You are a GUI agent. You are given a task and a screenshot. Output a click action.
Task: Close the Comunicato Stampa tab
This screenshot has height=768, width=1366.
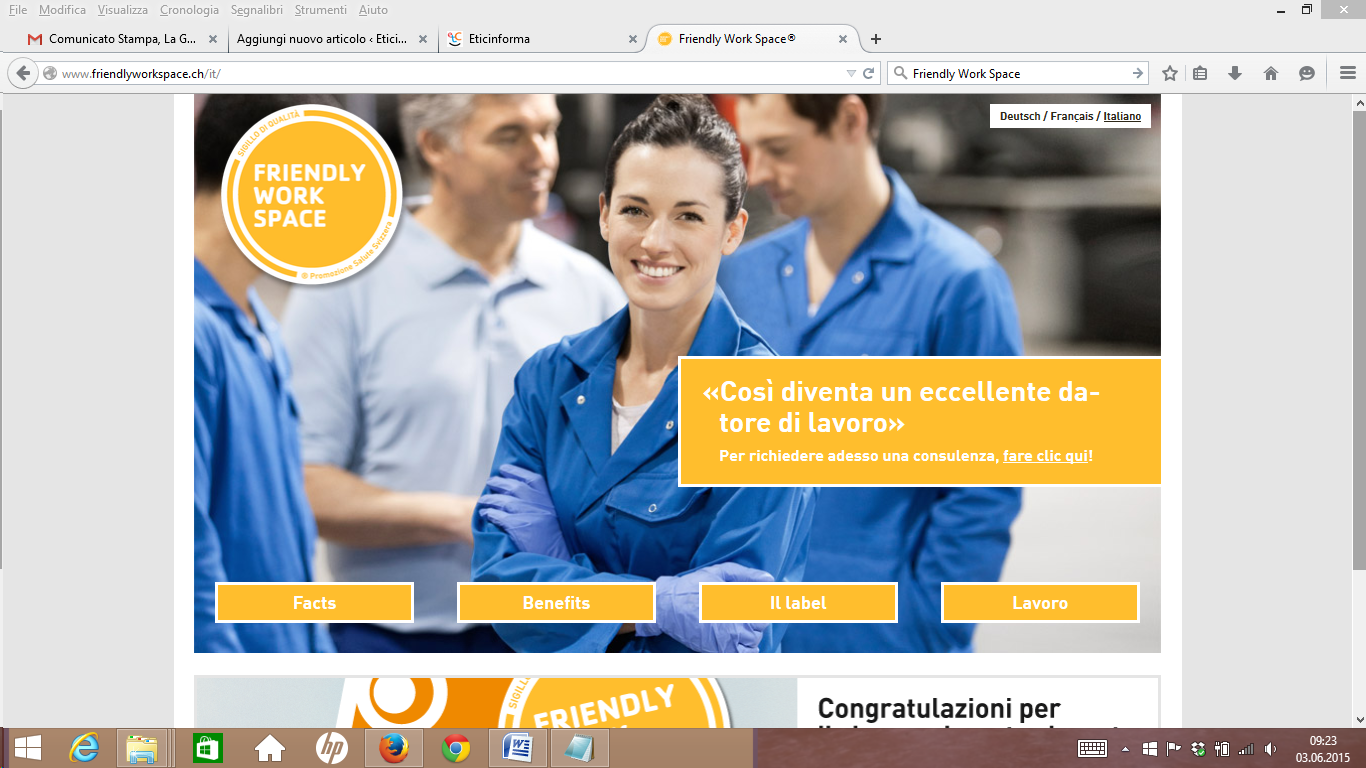(212, 39)
